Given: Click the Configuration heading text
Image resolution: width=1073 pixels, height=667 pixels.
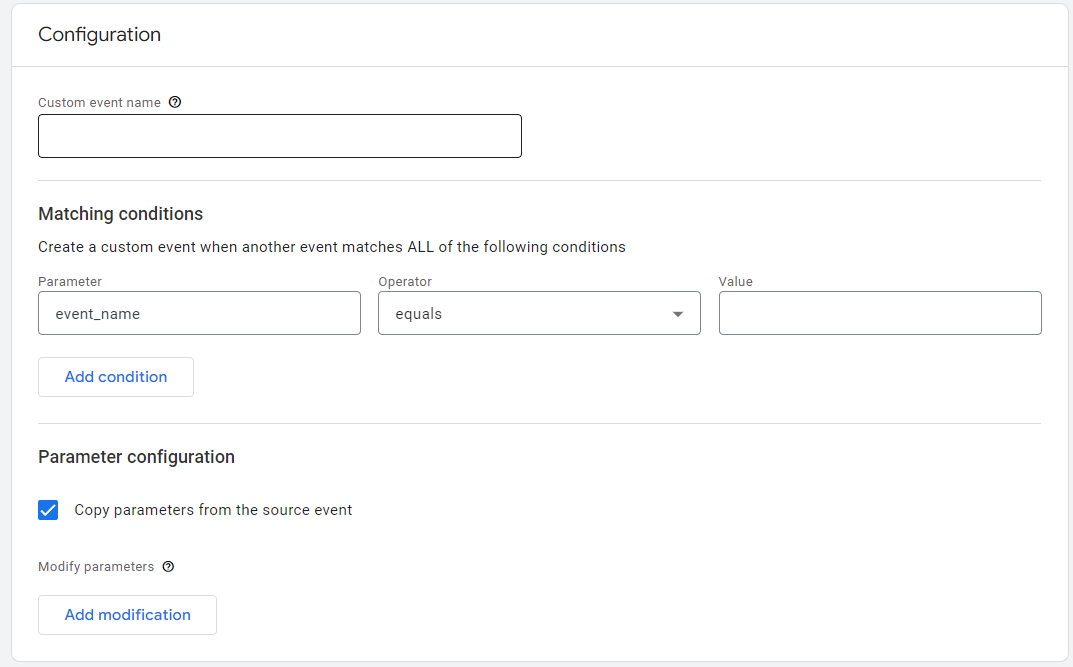Looking at the screenshot, I should click(x=99, y=34).
